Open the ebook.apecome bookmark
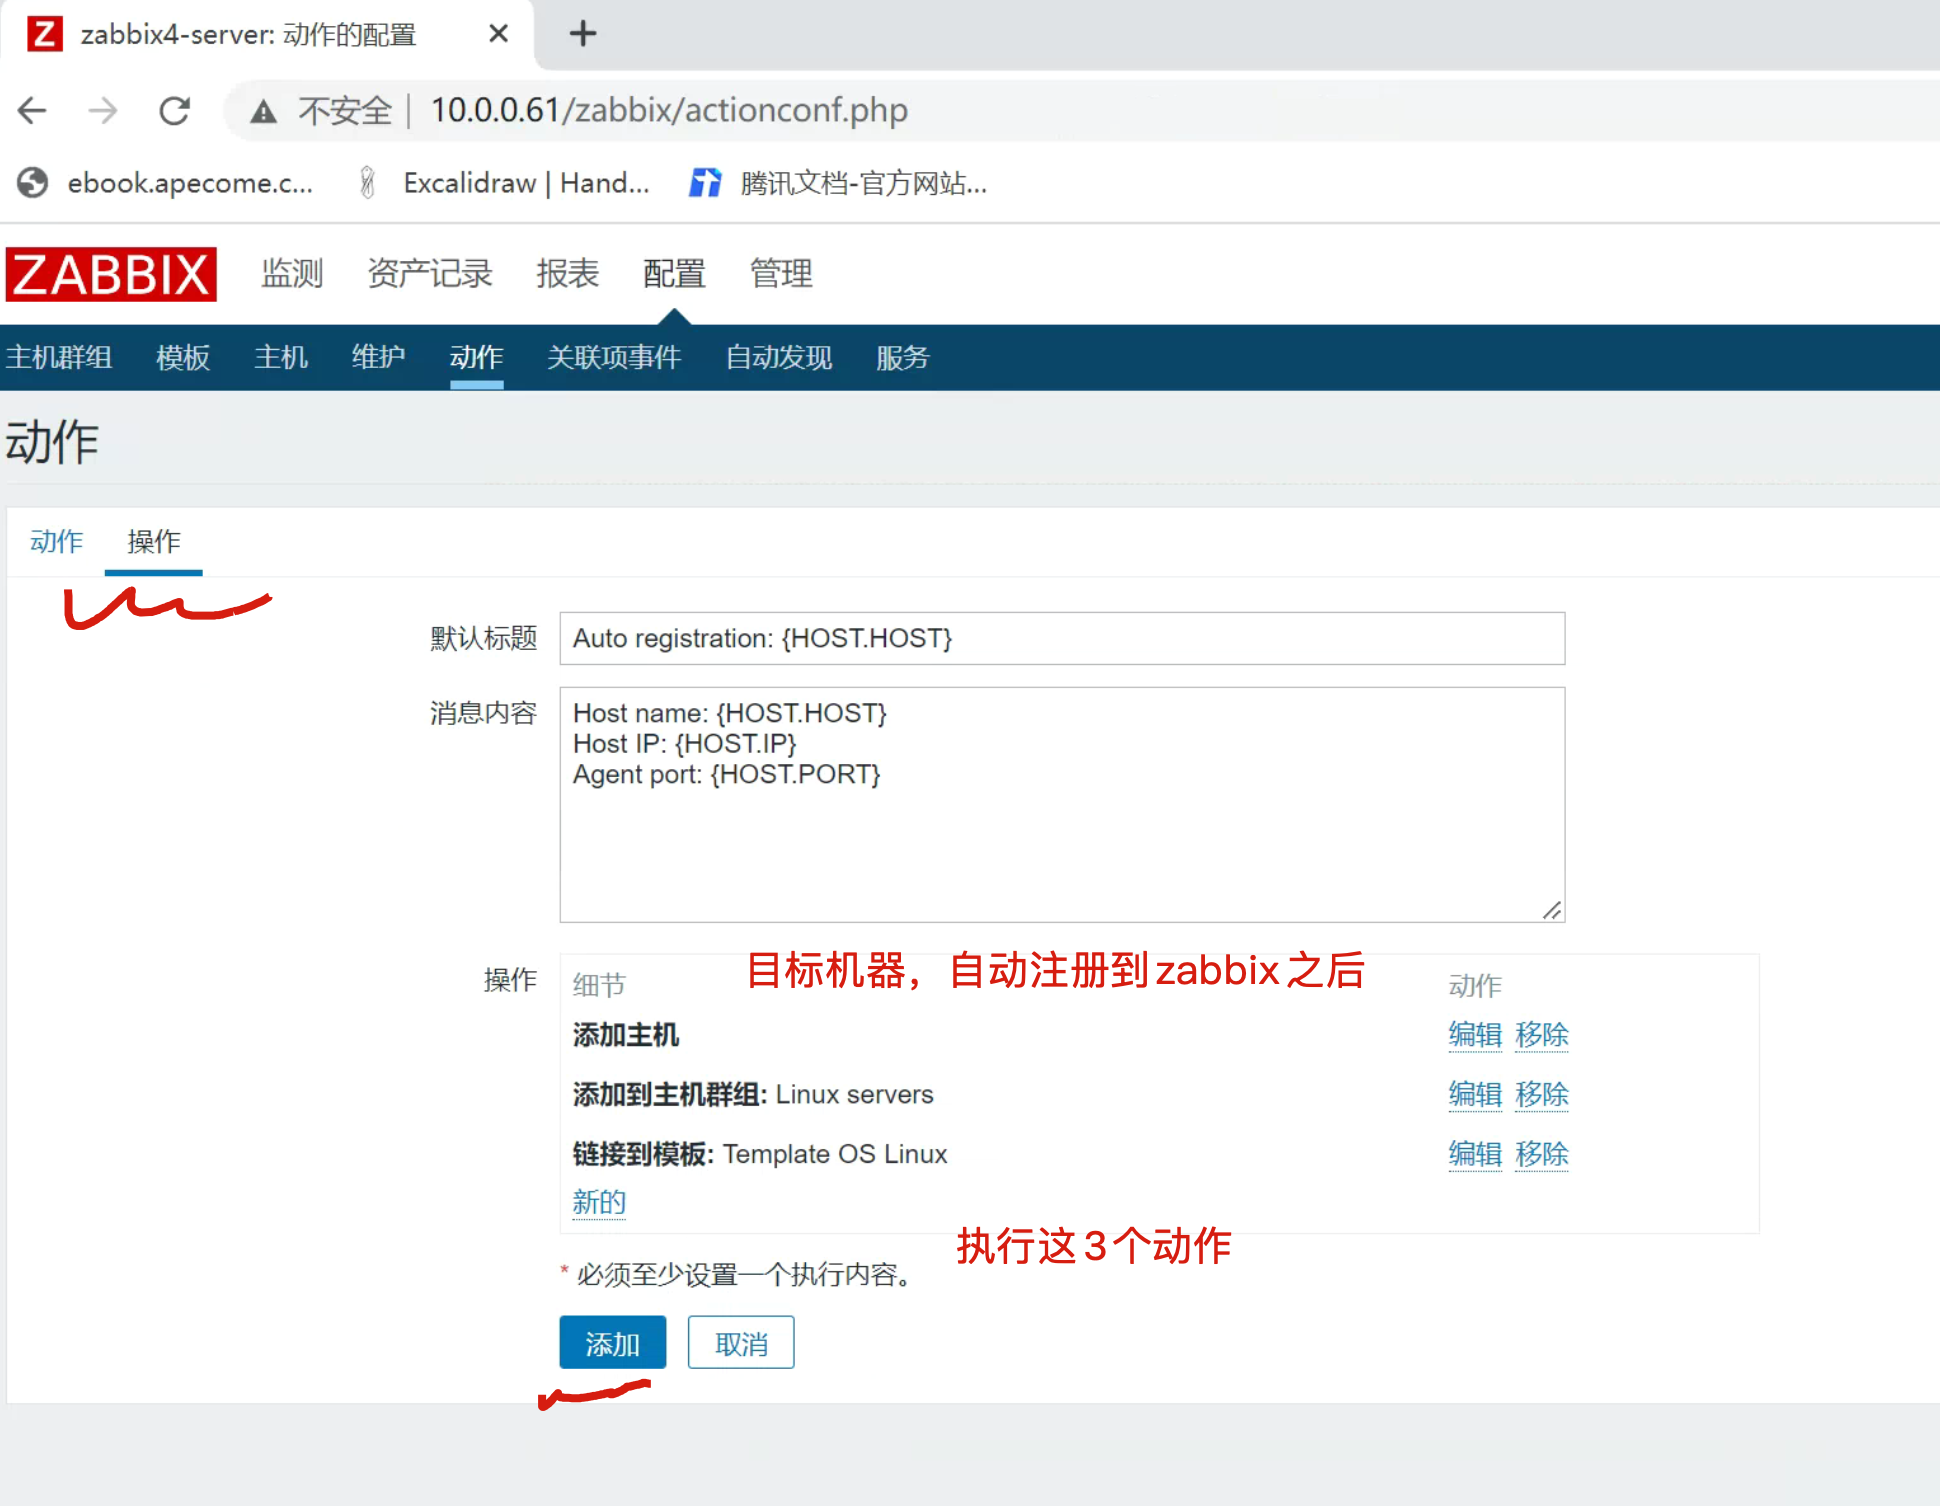Screen dimensions: 1940x1506 coord(166,183)
